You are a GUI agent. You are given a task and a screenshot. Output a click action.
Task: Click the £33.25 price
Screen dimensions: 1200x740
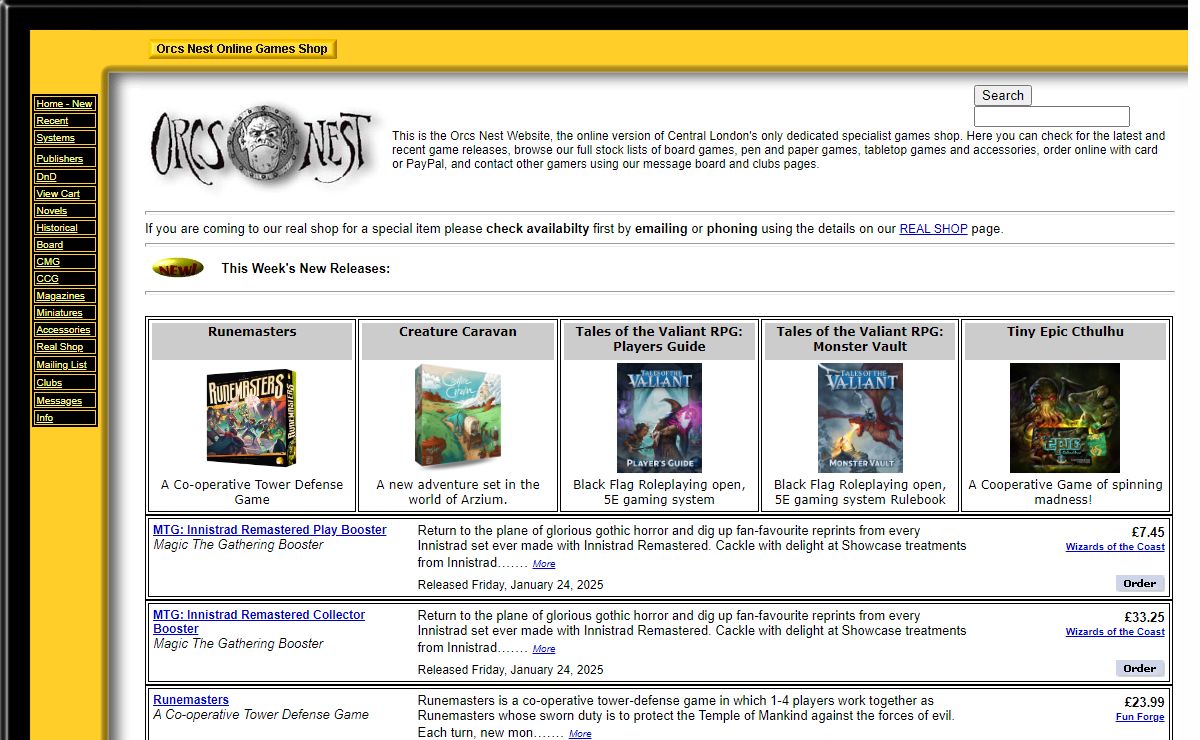[1144, 618]
